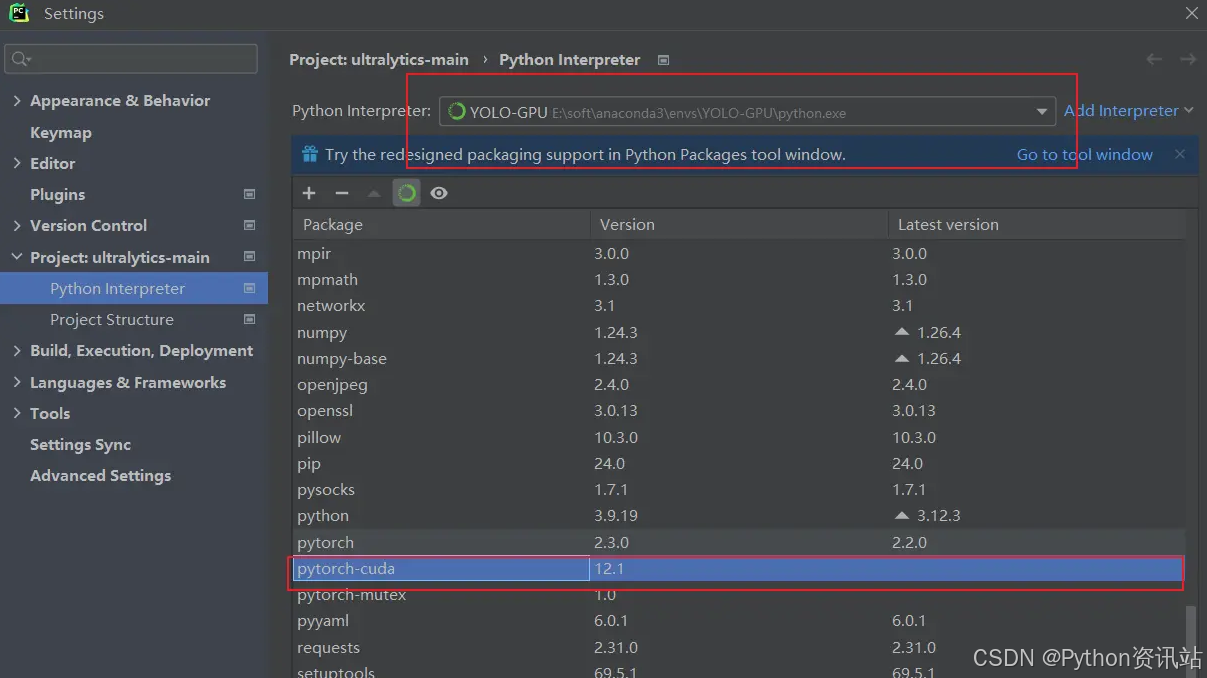Open the Plugins settings page

[57, 194]
